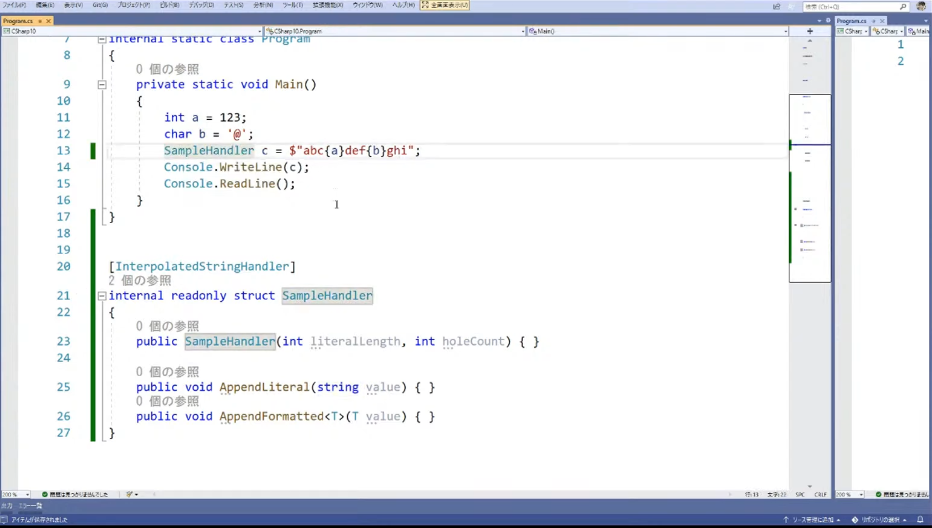Collapse the Main() method outline
This screenshot has width=932, height=528.
(x=102, y=84)
